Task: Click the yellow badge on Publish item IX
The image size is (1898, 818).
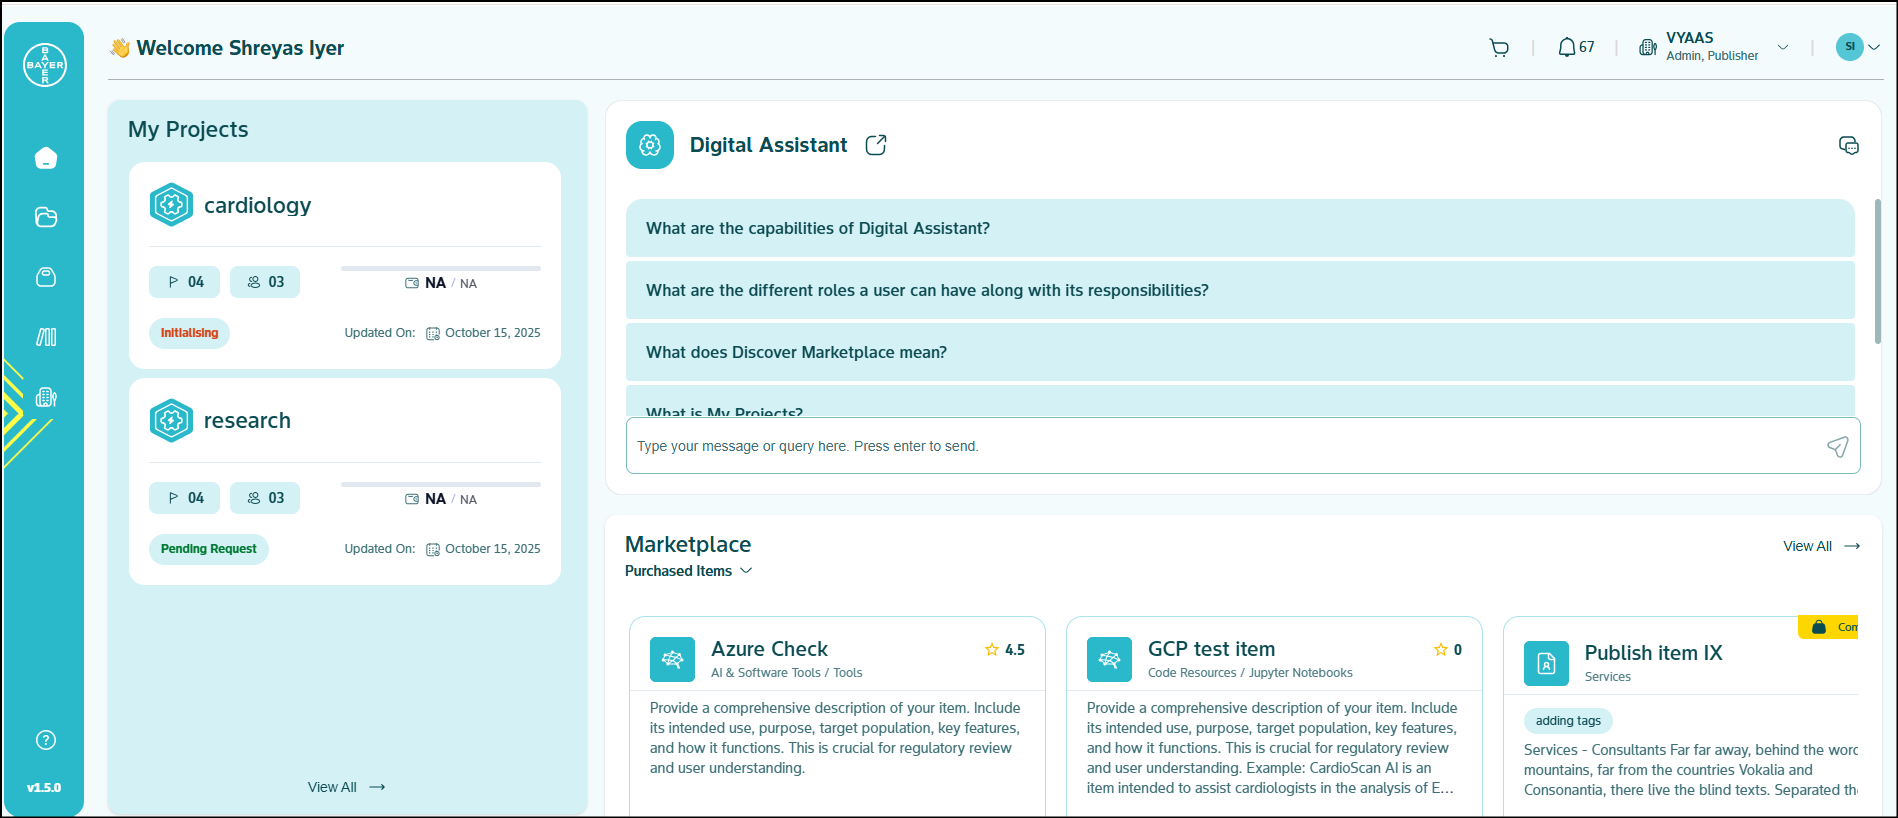Action: tap(1828, 627)
